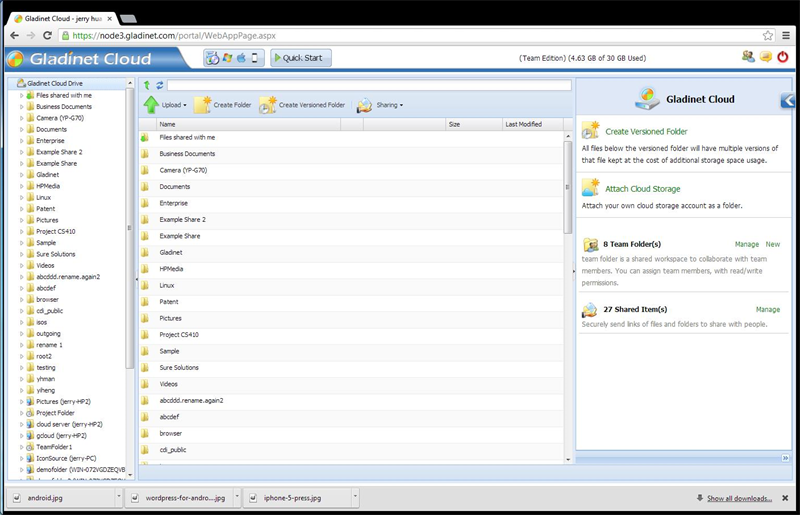Click the browser bookmark star icon

coord(767,36)
